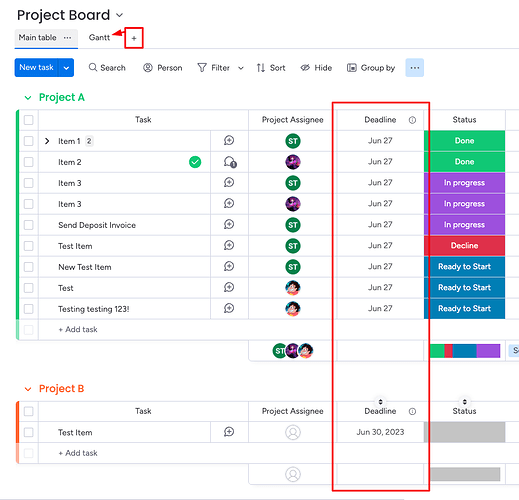Check the select-all checkbox in the Project A header
This screenshot has height=500, width=519.
pyautogui.click(x=29, y=120)
